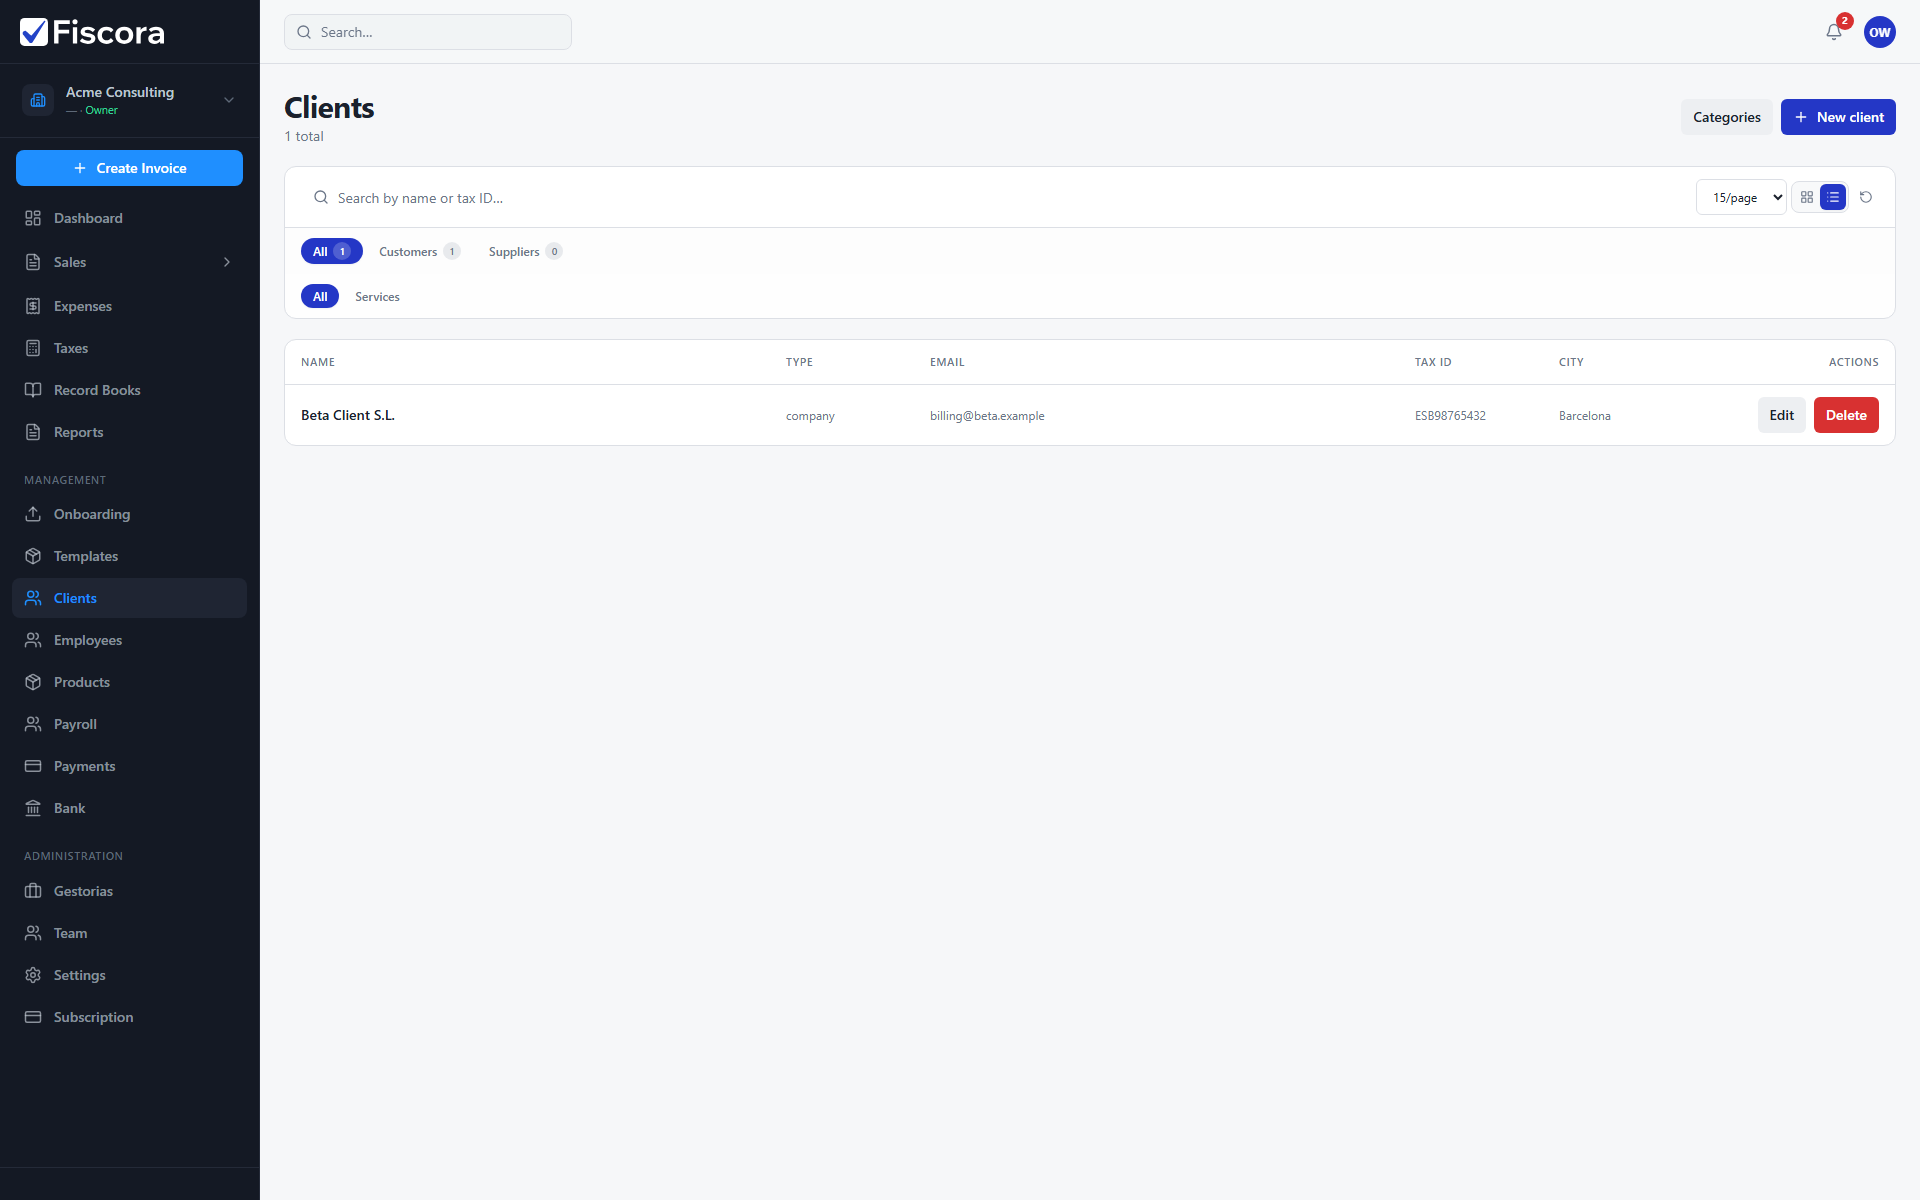The height and width of the screenshot is (1200, 1920).
Task: Select the Services category filter
Action: pyautogui.click(x=377, y=296)
